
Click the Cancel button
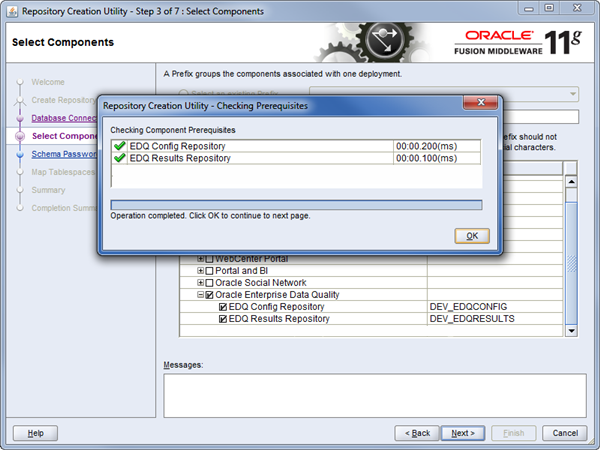tap(565, 433)
